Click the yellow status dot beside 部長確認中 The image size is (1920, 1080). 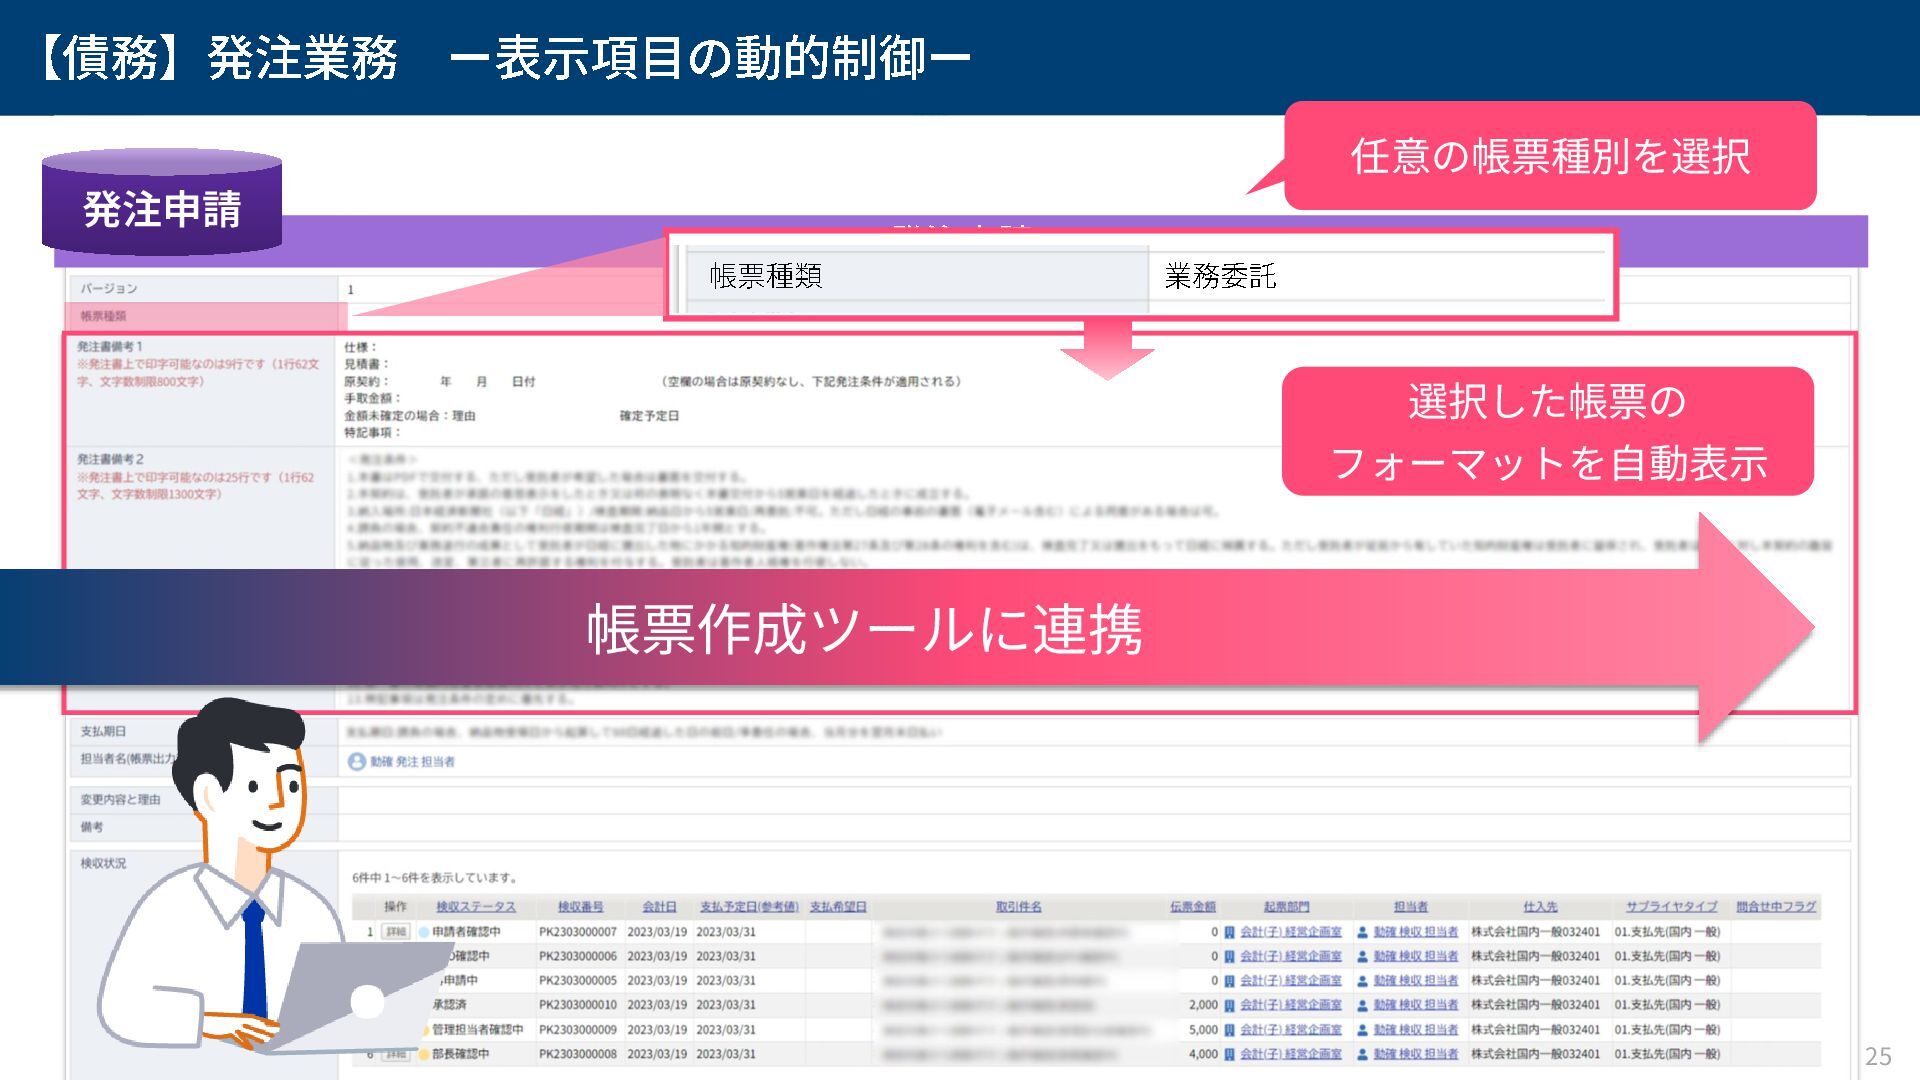424,1054
